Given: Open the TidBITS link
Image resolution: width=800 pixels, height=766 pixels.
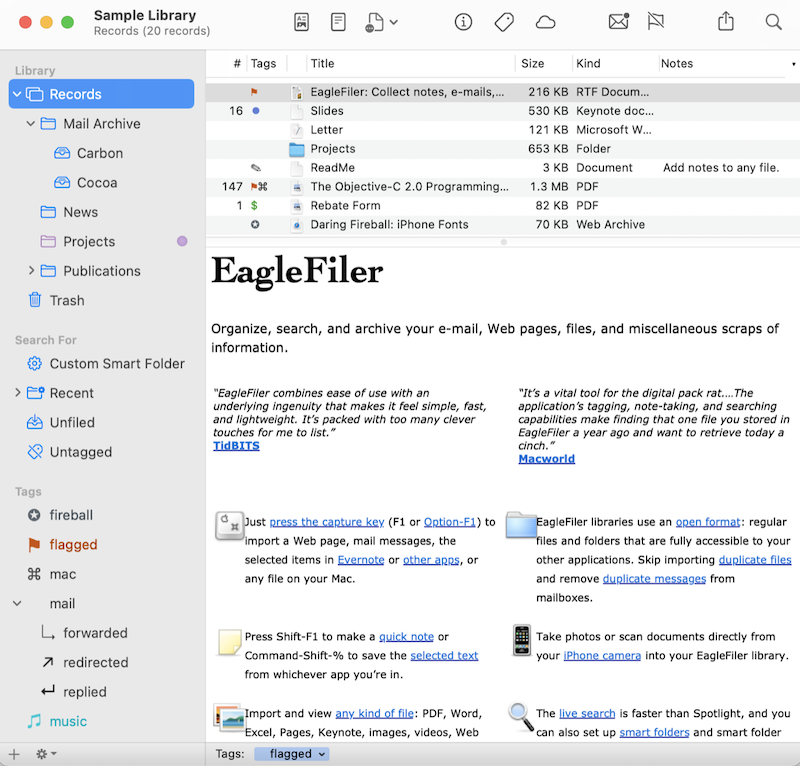Looking at the screenshot, I should tap(236, 445).
